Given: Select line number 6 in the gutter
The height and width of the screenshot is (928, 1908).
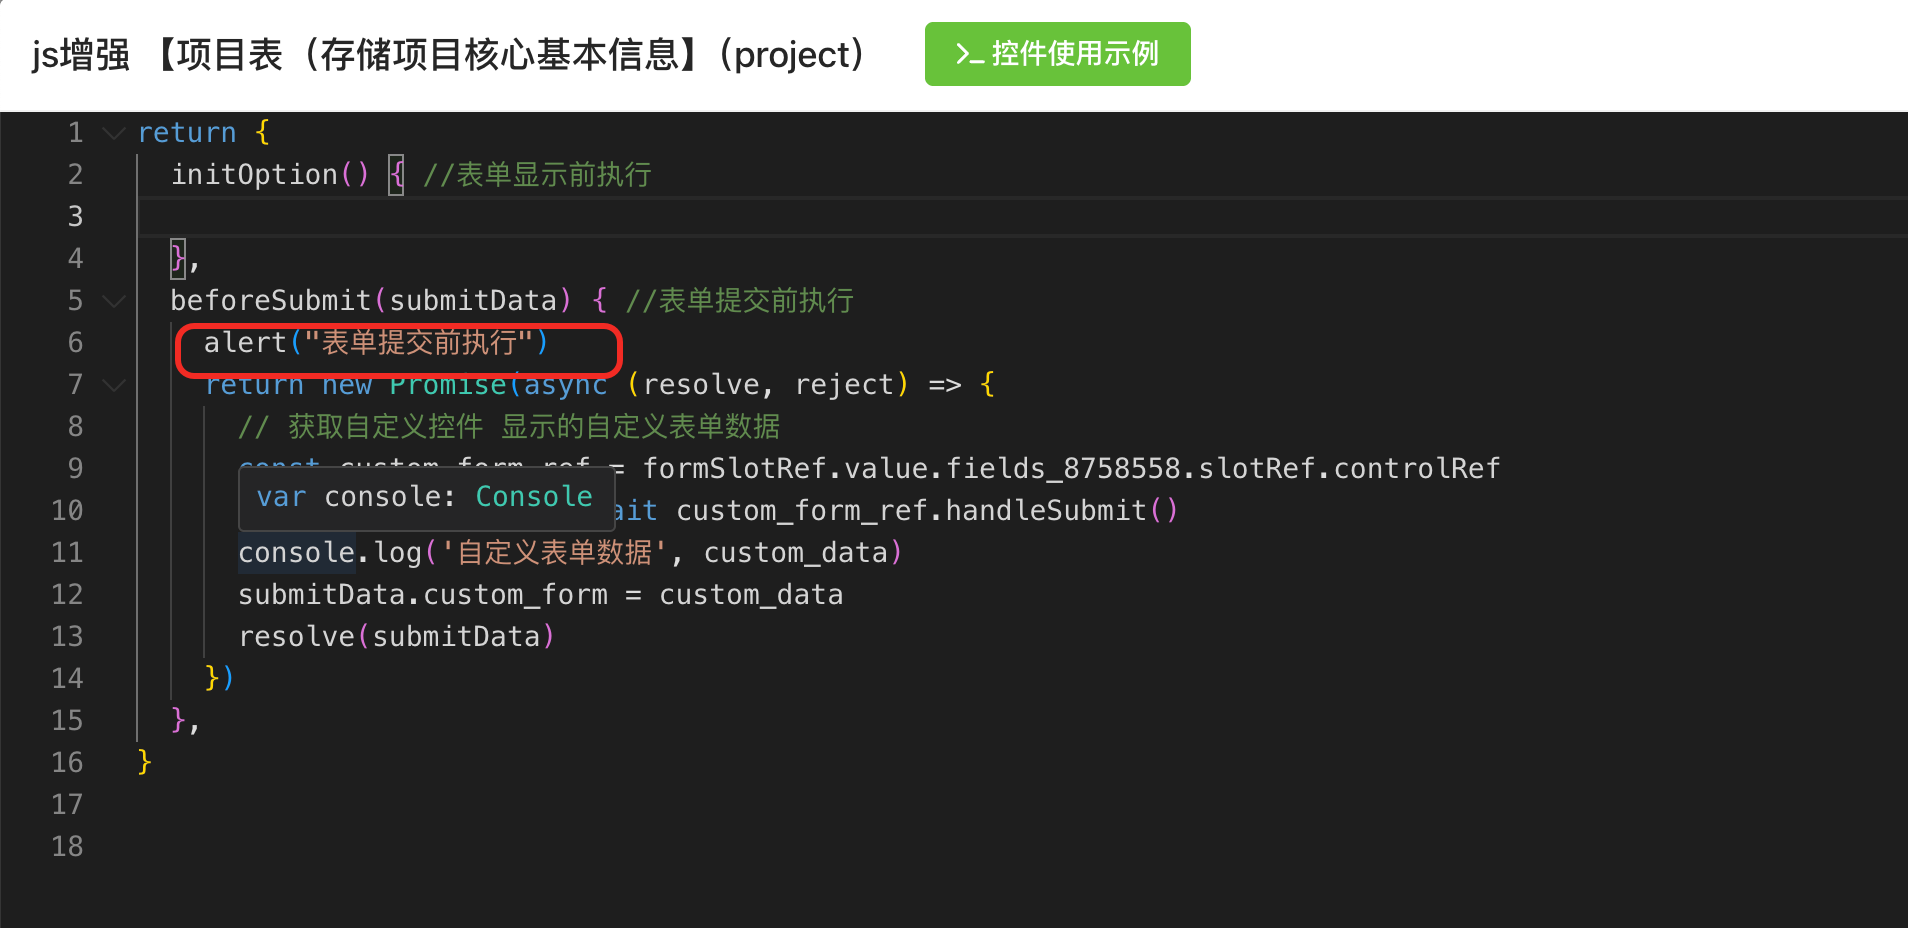Looking at the screenshot, I should click(x=75, y=343).
